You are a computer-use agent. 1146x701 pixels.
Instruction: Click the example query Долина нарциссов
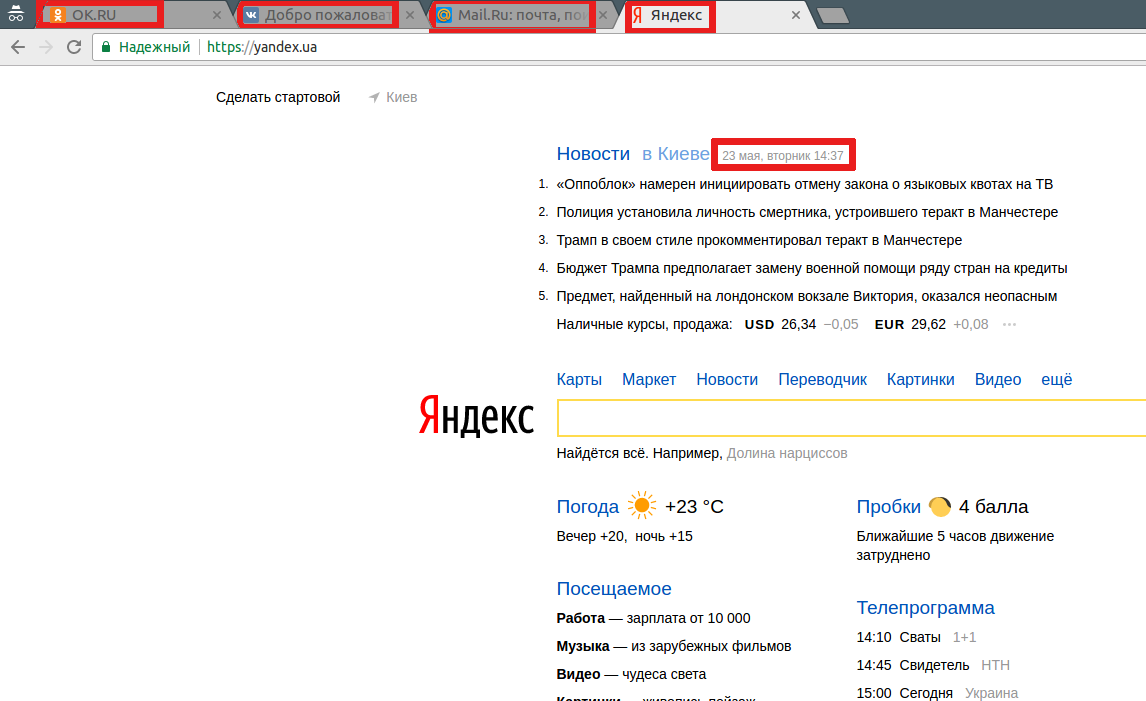click(x=787, y=453)
